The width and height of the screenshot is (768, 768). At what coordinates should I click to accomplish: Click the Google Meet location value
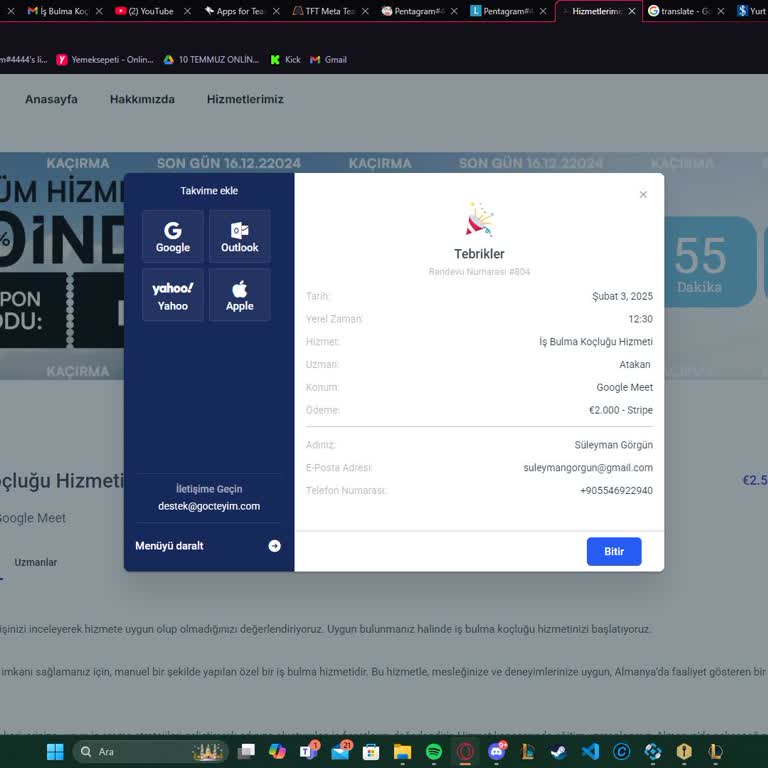624,387
